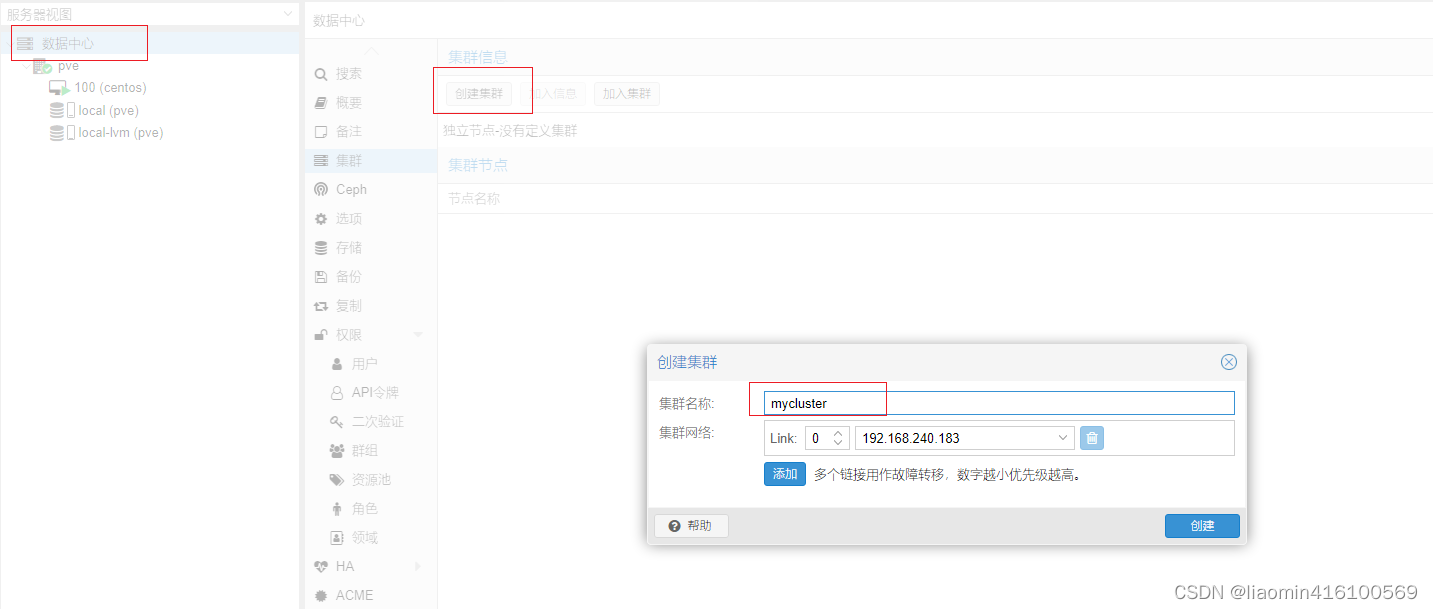Screen dimensions: 1433x609
Task: Click the 存储 database icon in menu
Action: tap(321, 248)
